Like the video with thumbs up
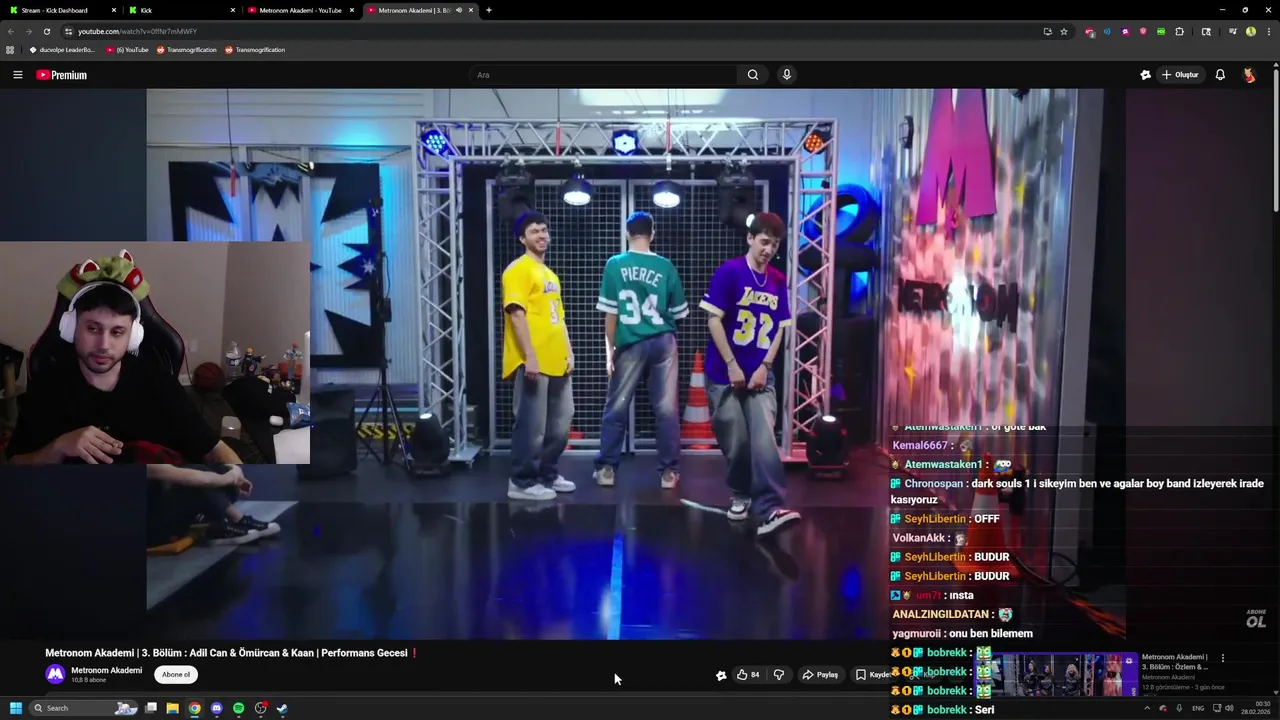Screen dimensions: 1280x720 click(x=748, y=675)
